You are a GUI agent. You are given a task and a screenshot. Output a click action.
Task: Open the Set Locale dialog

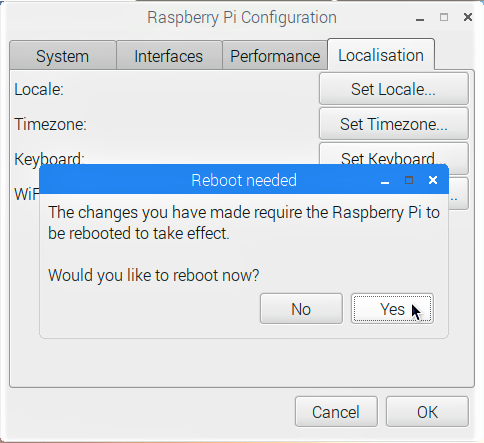point(394,89)
